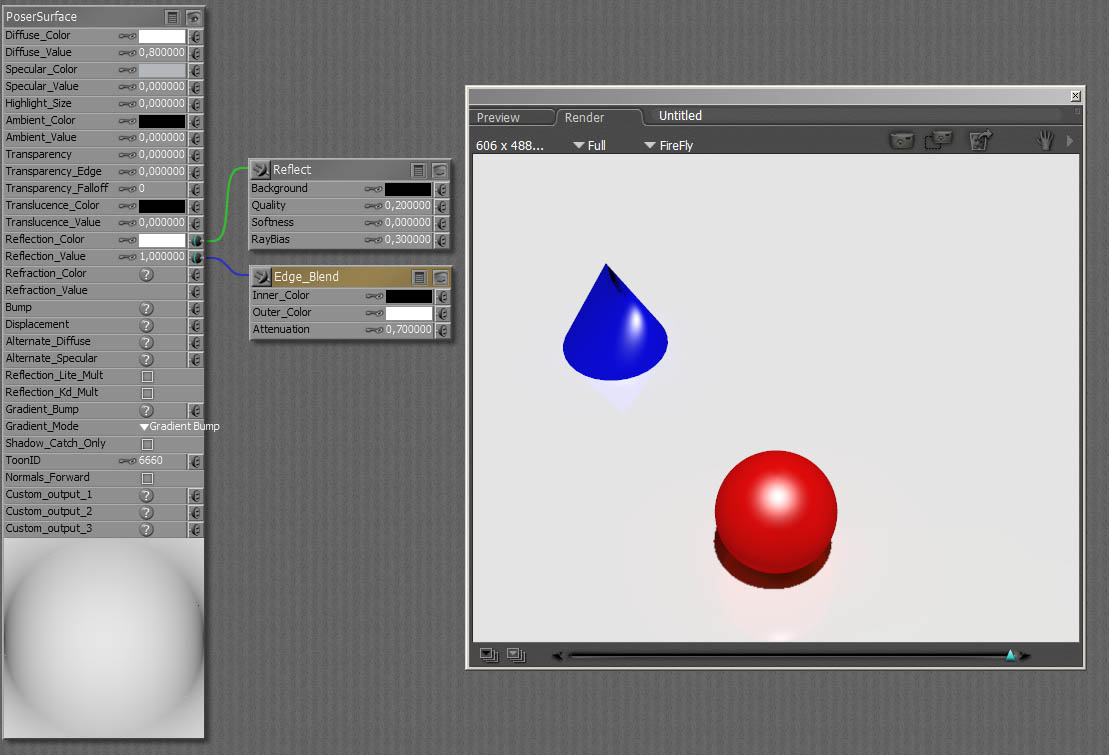
Task: Click the render comparison slider handle
Action: coord(1011,655)
